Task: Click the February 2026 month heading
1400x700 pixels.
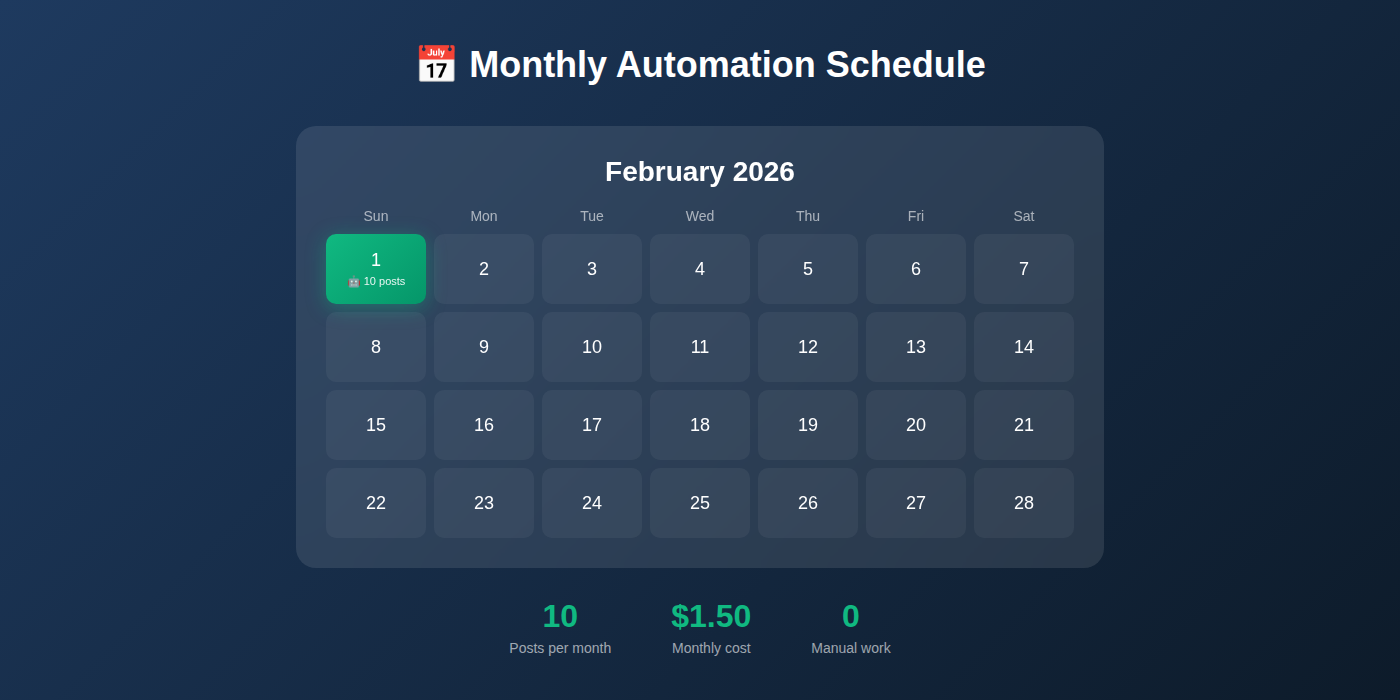Action: coord(700,172)
